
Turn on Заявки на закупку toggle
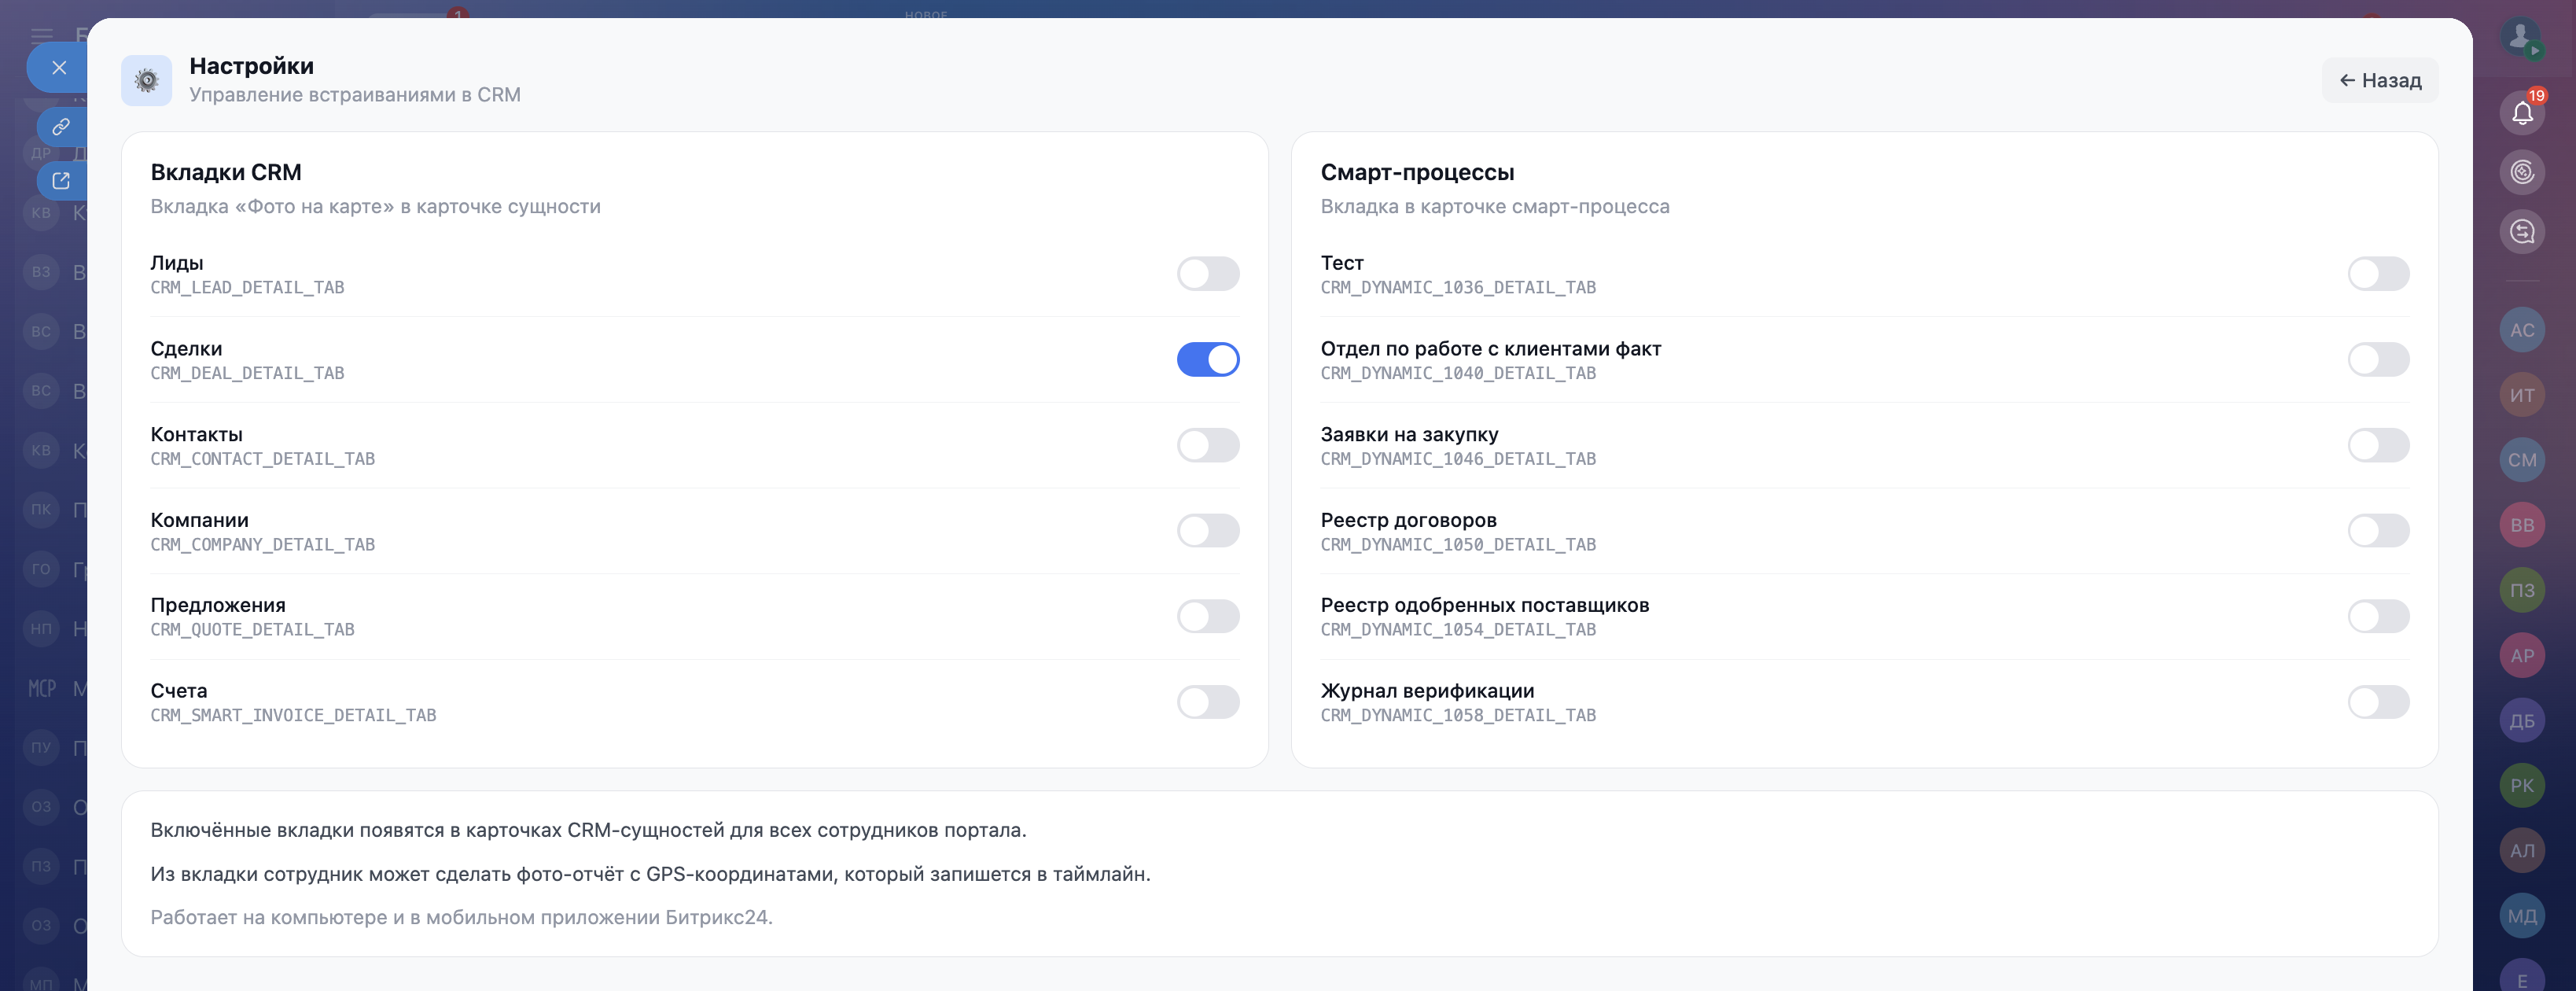2377,445
